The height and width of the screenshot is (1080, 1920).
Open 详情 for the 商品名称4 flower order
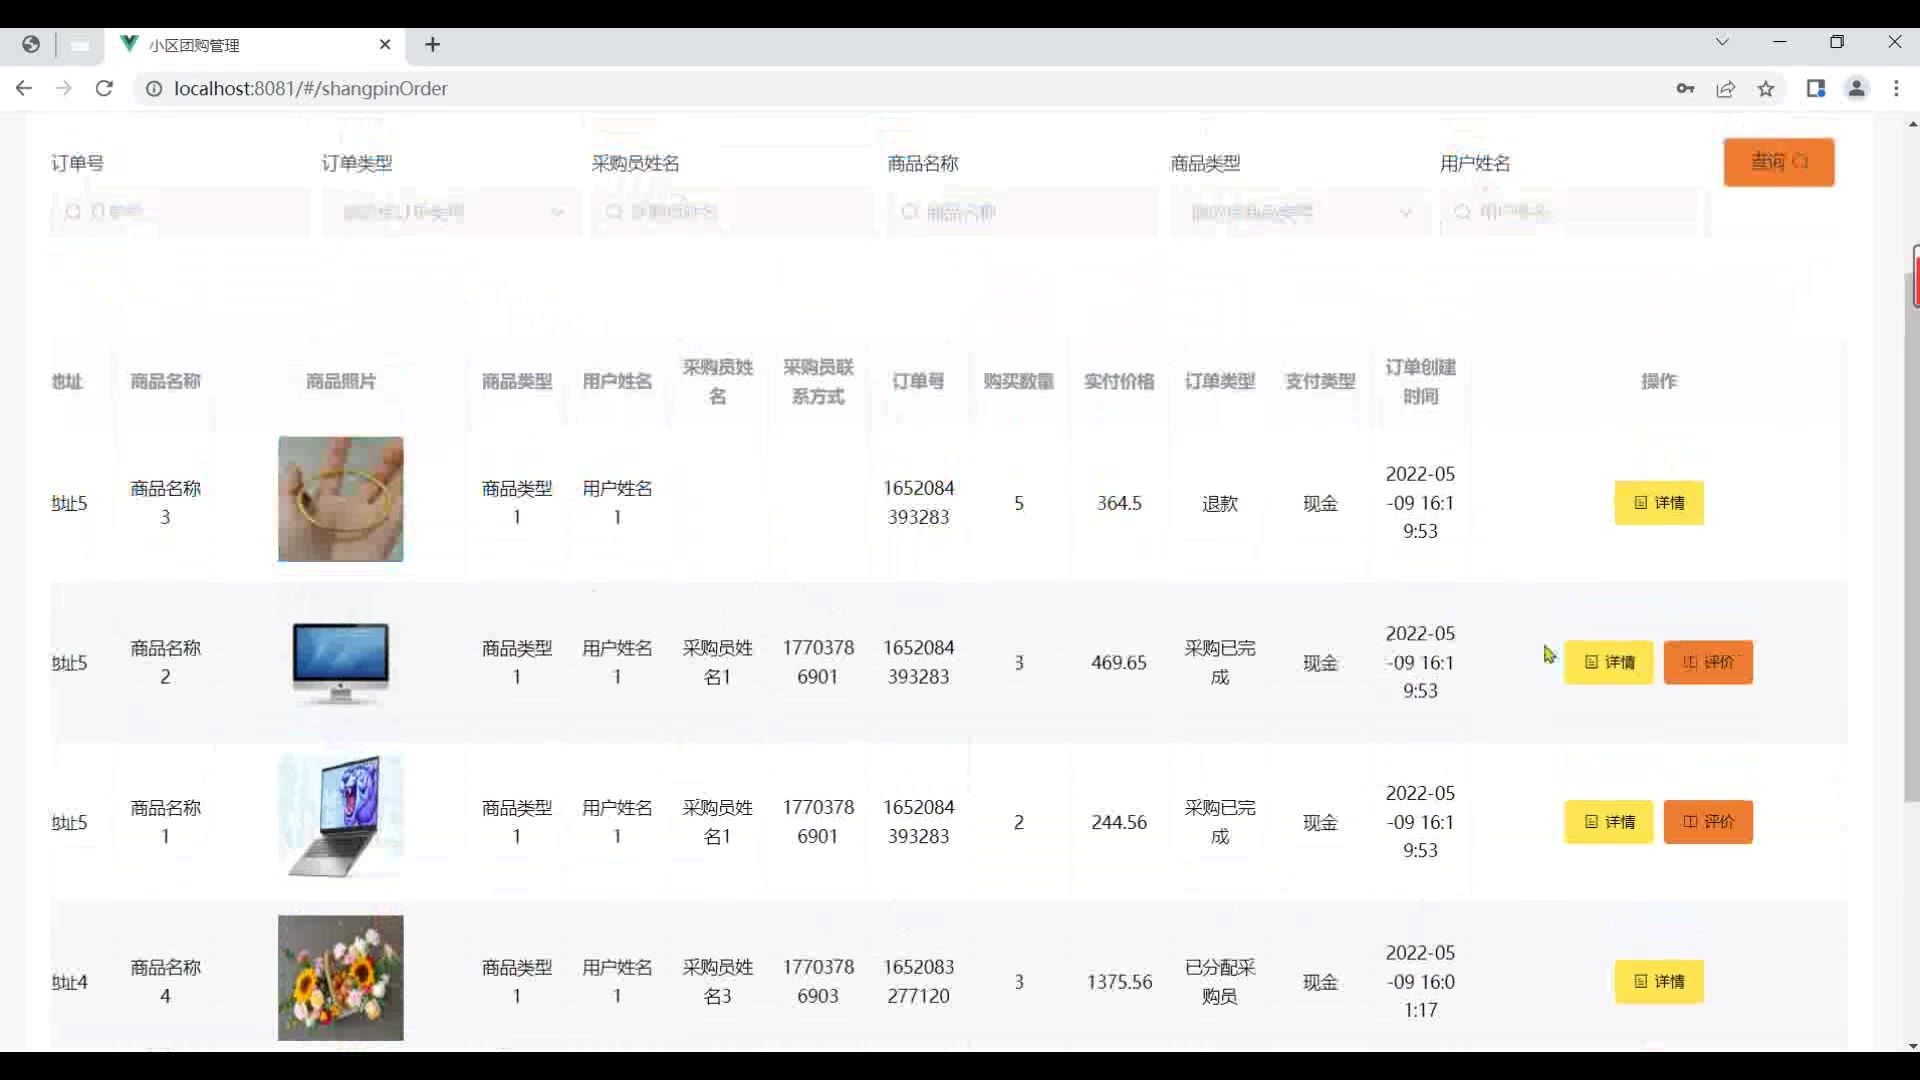pos(1658,982)
